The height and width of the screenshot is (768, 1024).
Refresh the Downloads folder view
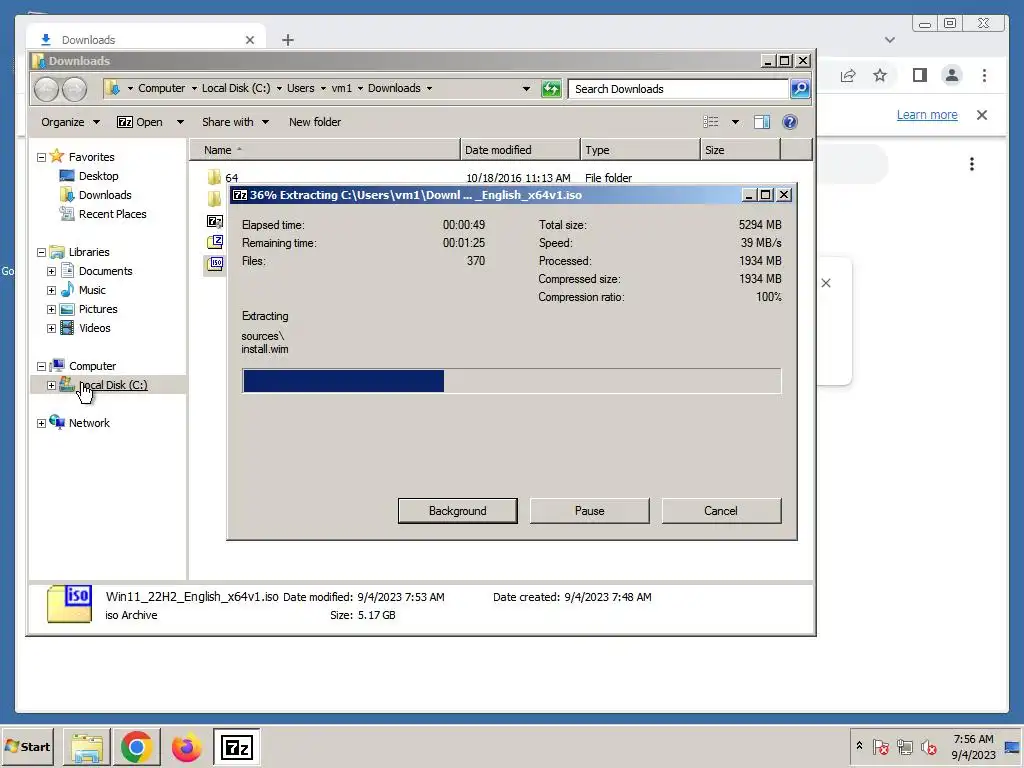tap(551, 89)
